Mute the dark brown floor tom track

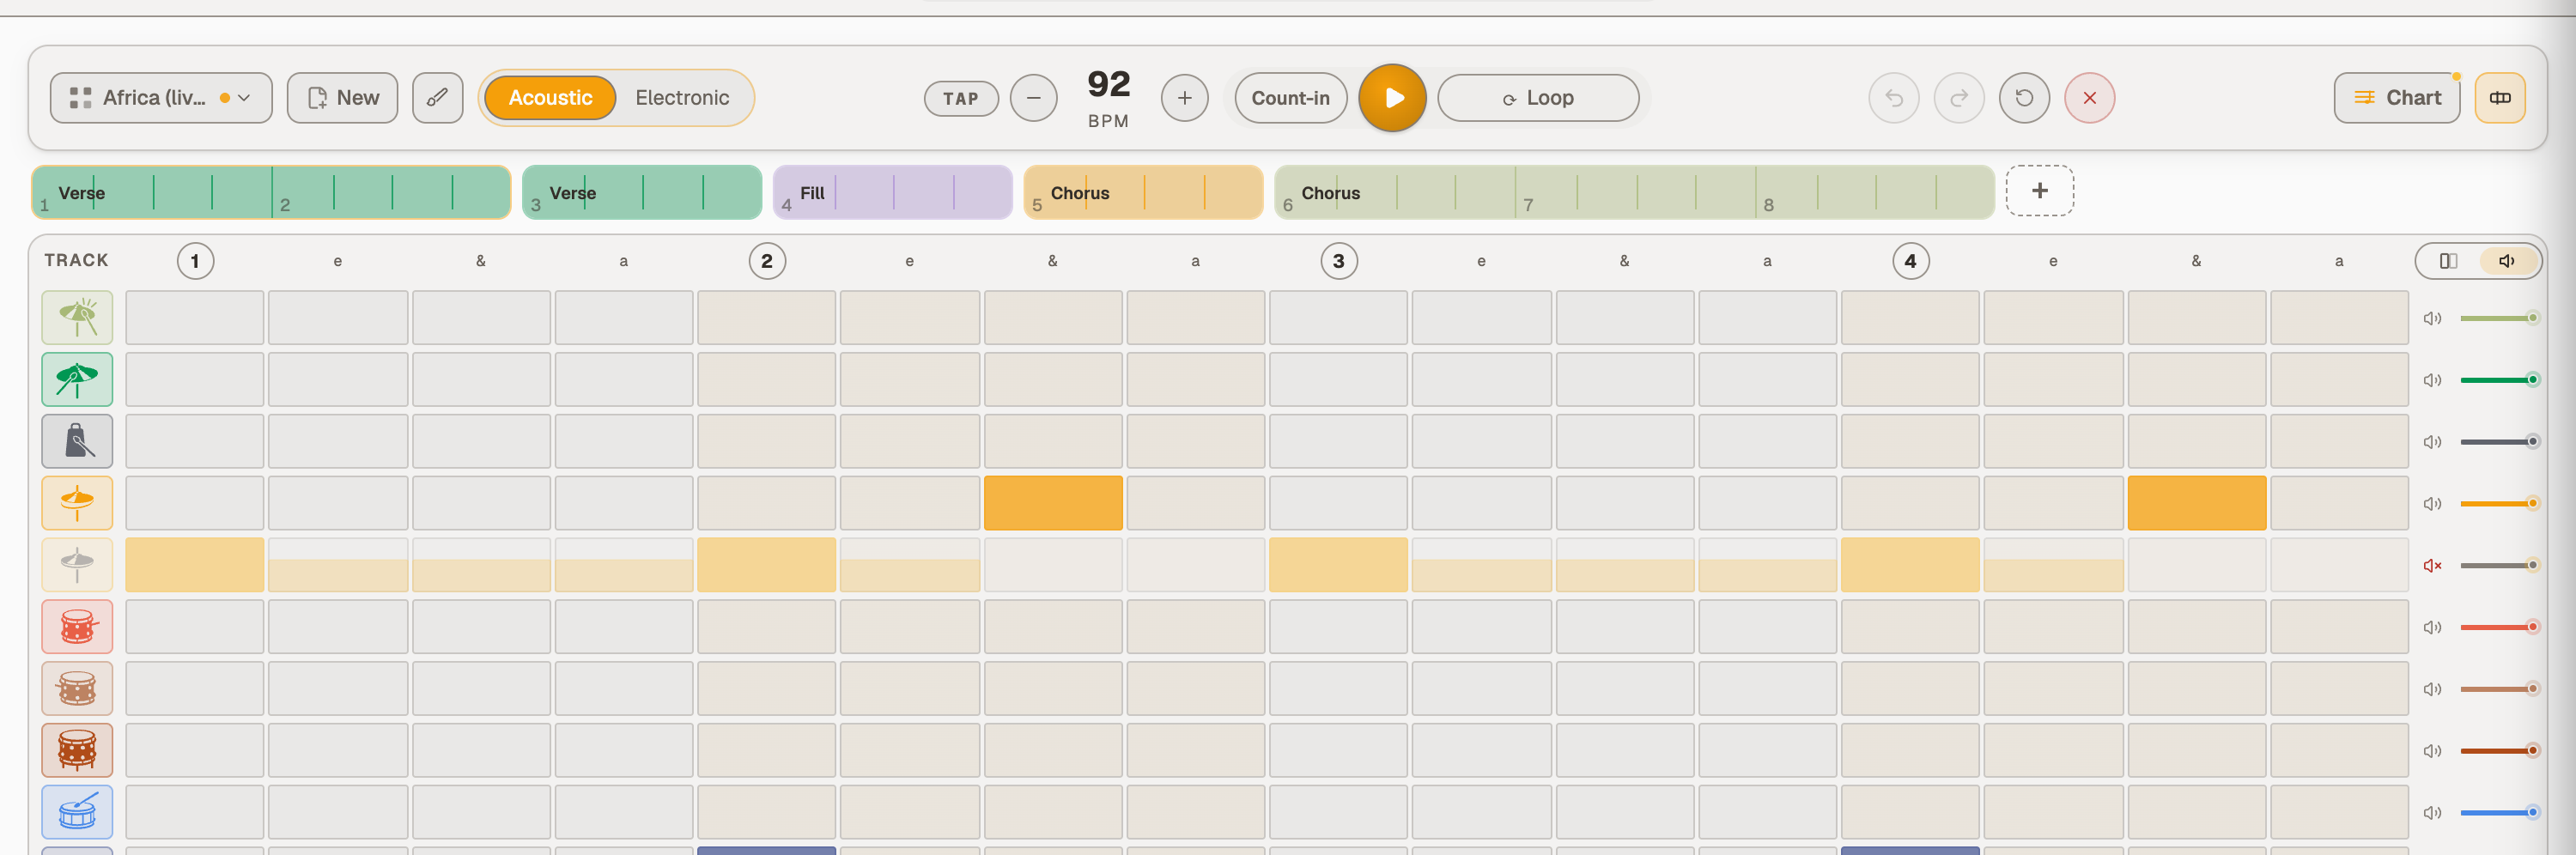pyautogui.click(x=2432, y=751)
